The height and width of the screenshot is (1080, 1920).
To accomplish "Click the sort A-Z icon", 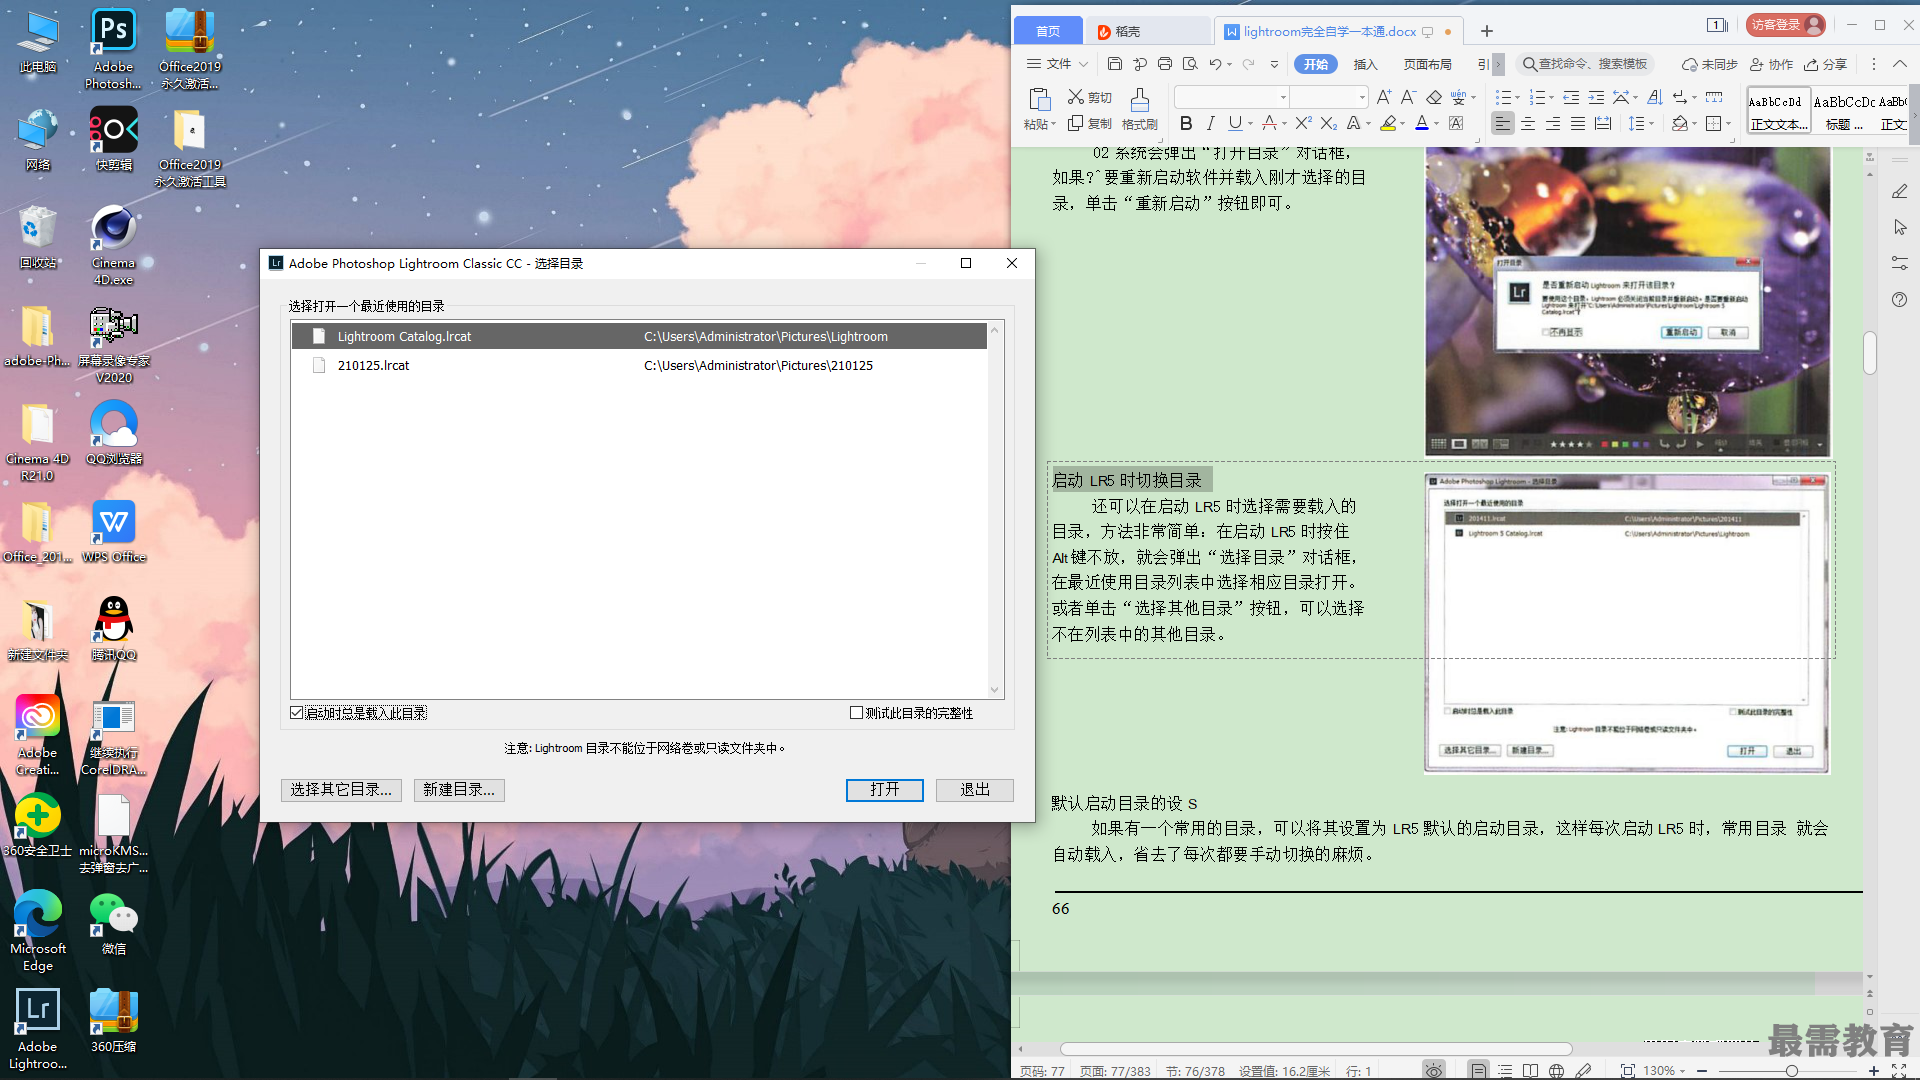I will (1655, 97).
